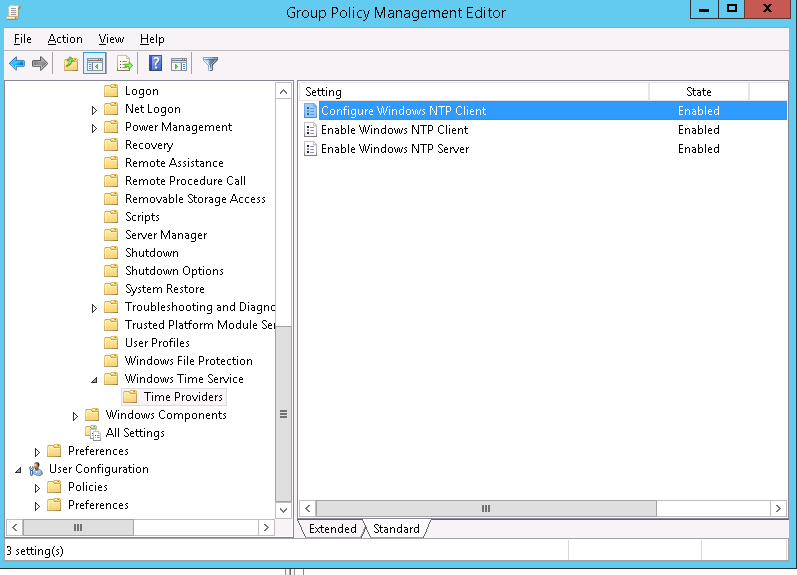Click the tree pane vertical scrollbar thumb
Viewport: 797px width, 575px height.
coord(284,414)
